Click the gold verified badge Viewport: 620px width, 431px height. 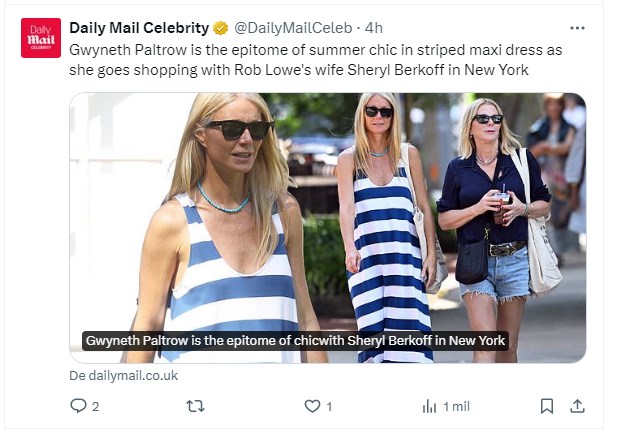[221, 28]
